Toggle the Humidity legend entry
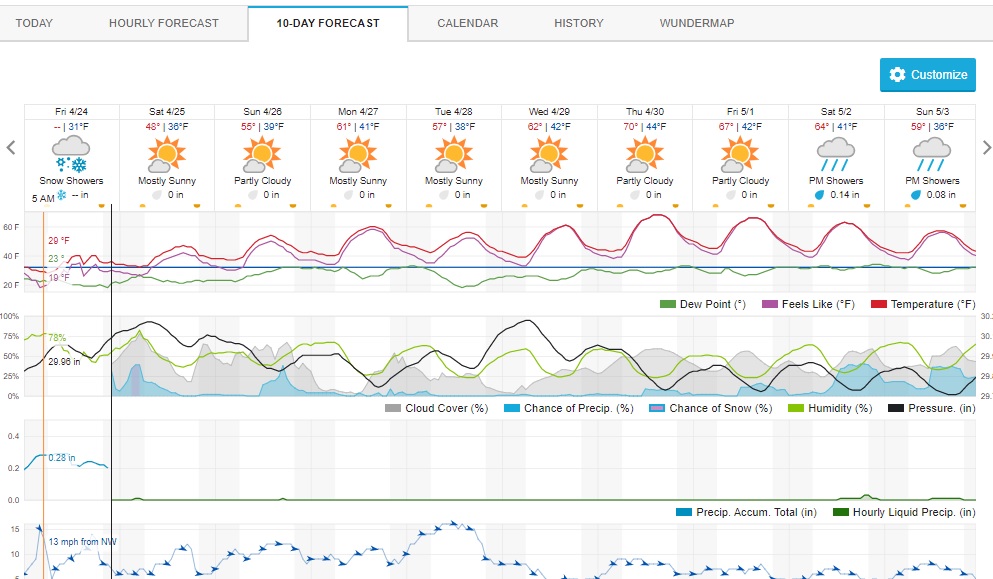 [831, 408]
